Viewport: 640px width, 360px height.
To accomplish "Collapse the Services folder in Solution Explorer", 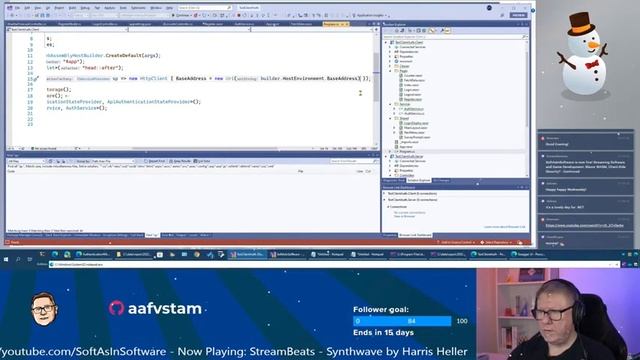I will coord(391,104).
